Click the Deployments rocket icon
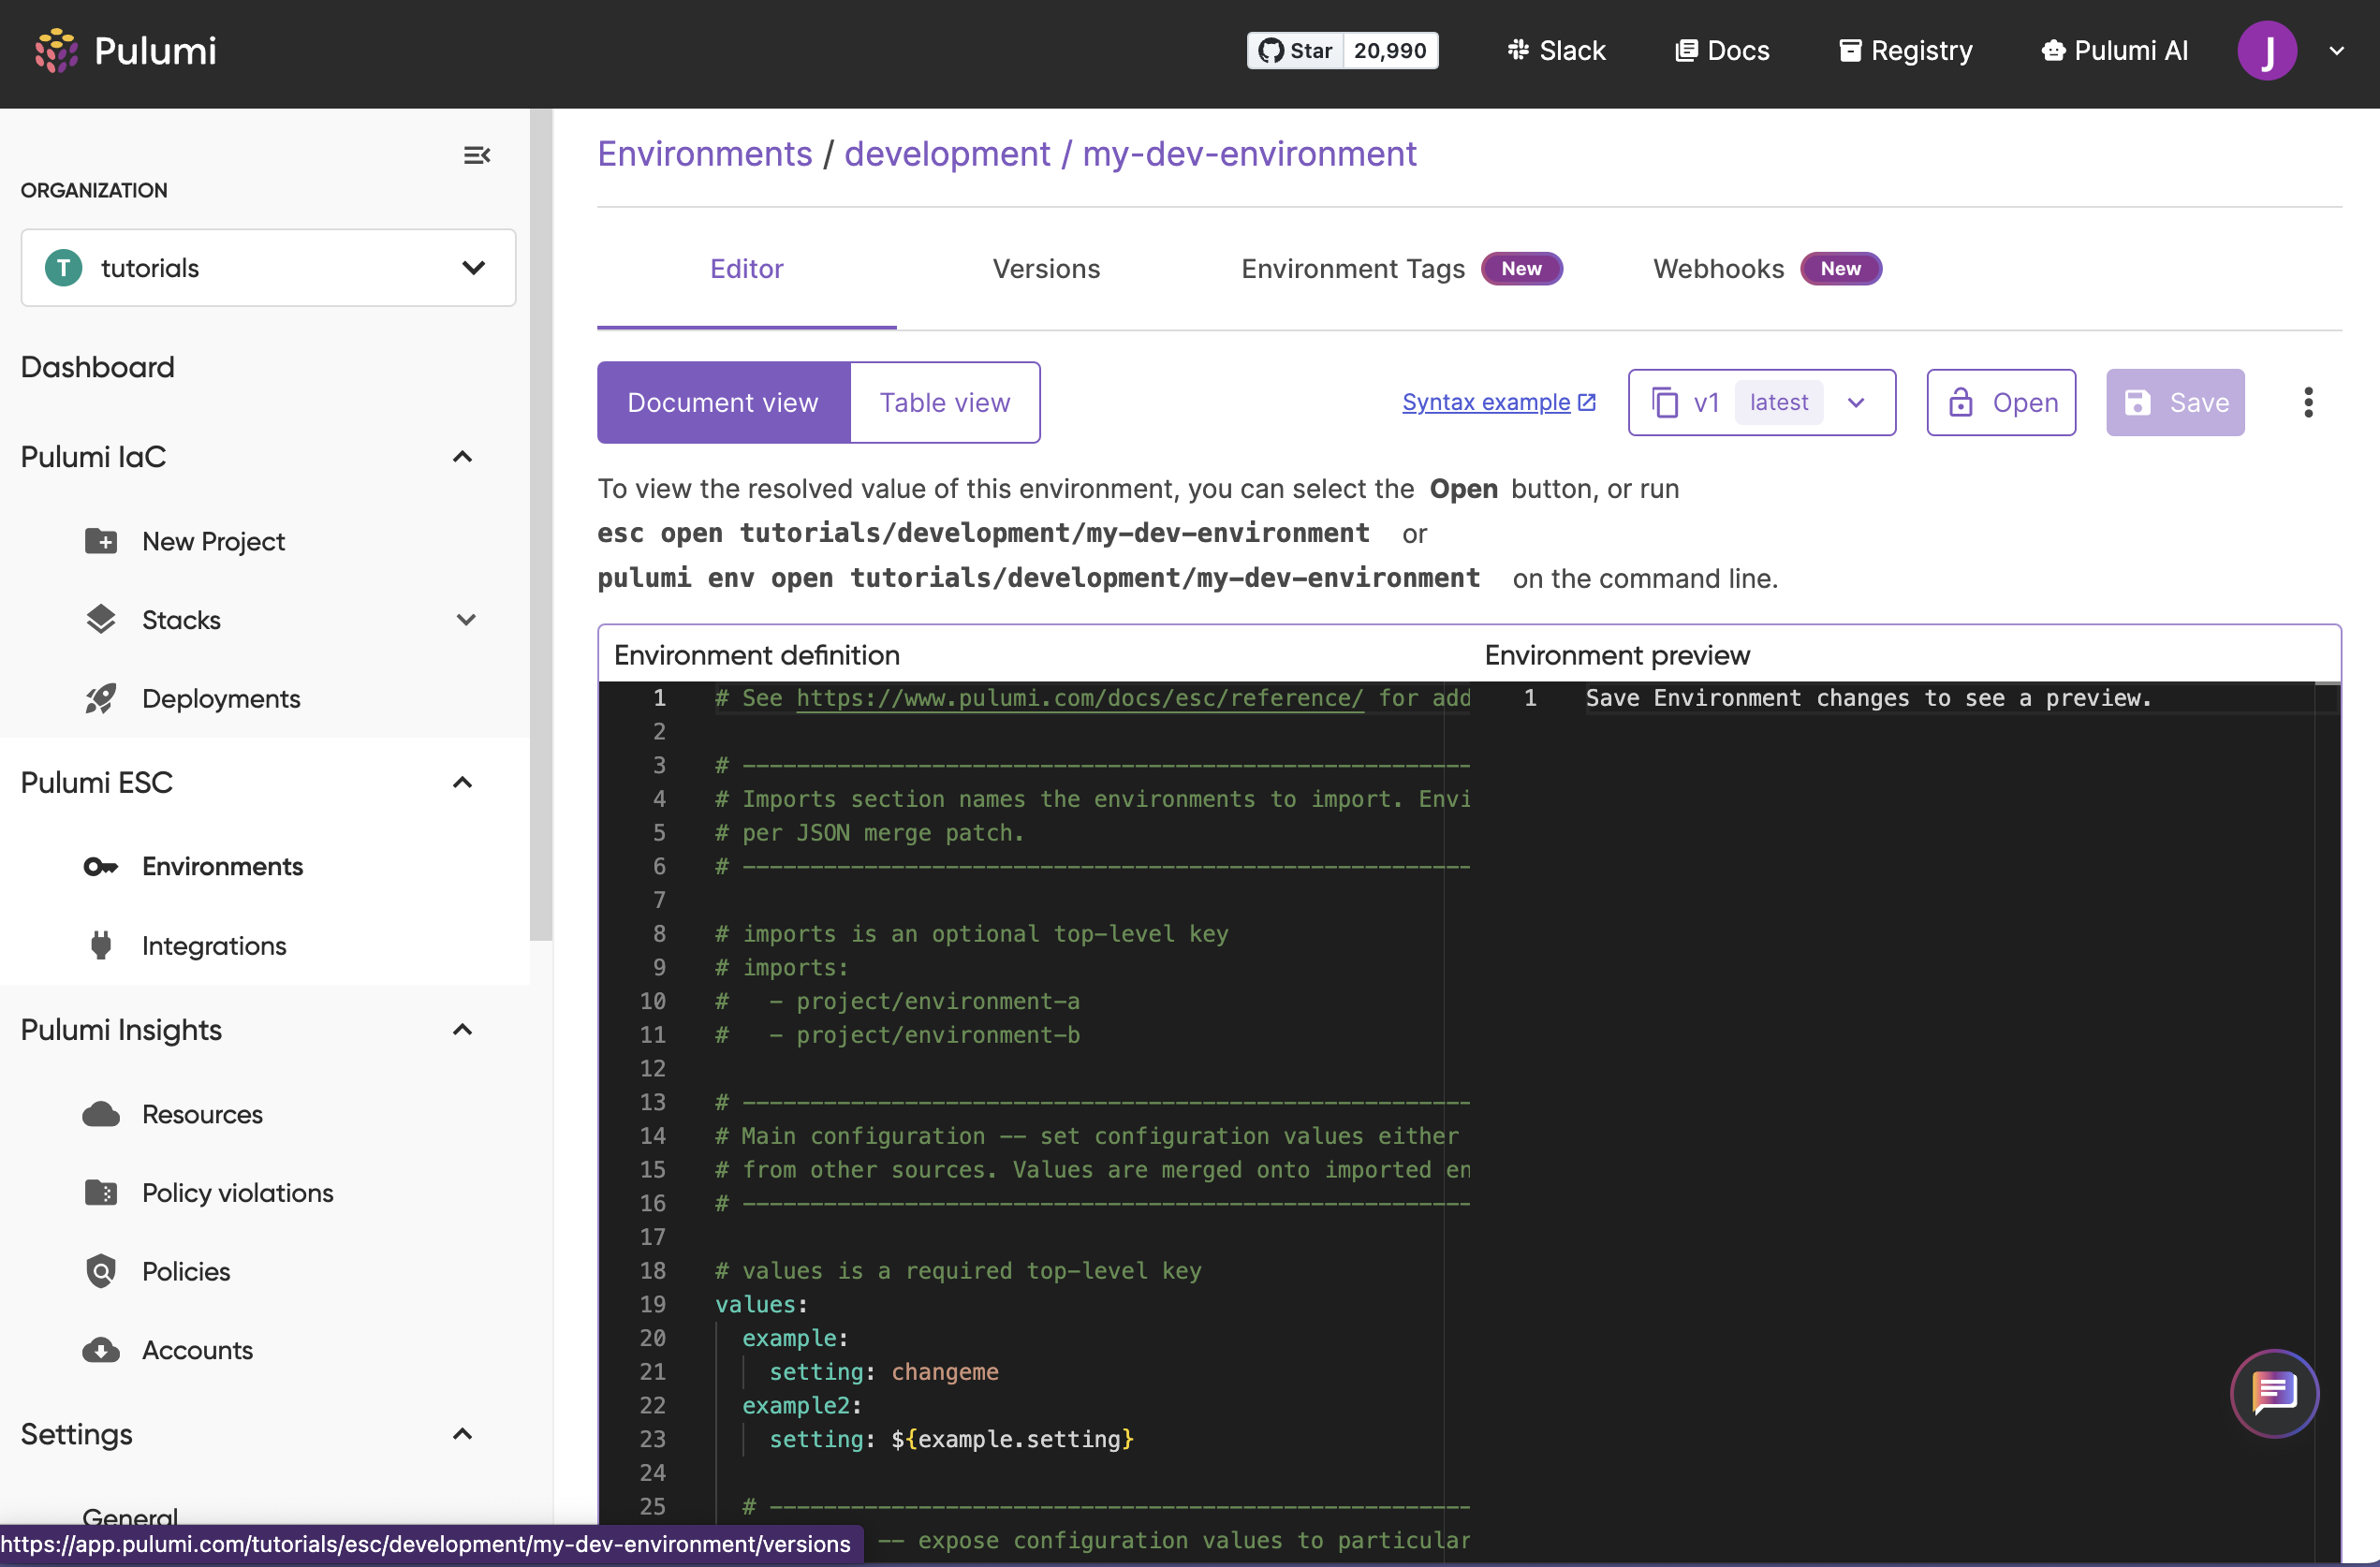Screen dimensions: 2380x1567 click(x=101, y=698)
